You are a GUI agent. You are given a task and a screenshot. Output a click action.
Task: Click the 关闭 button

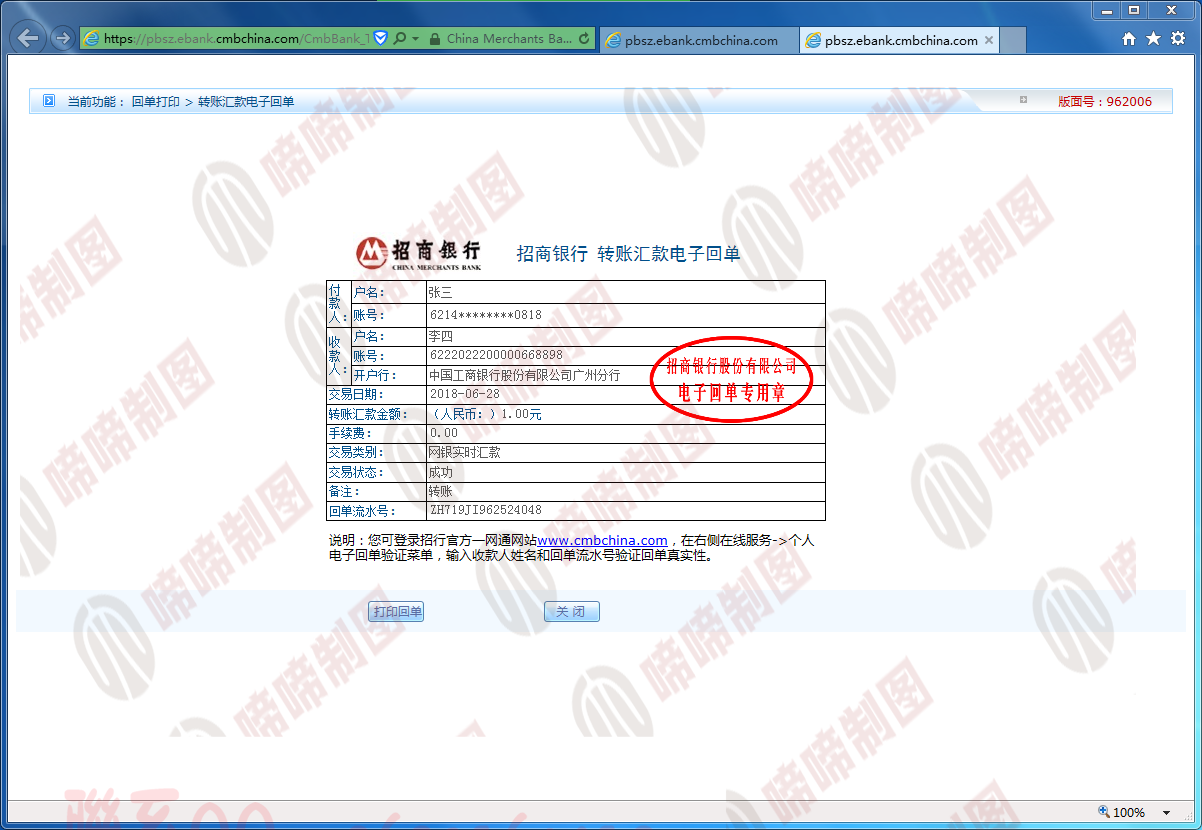pyautogui.click(x=572, y=612)
